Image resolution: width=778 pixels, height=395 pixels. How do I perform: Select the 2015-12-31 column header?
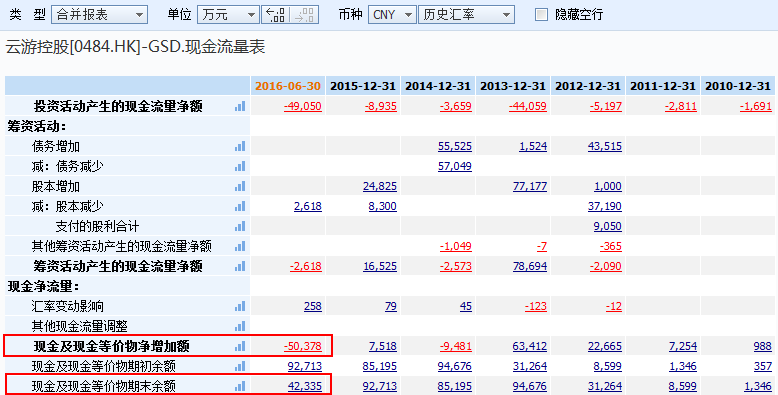(x=363, y=86)
